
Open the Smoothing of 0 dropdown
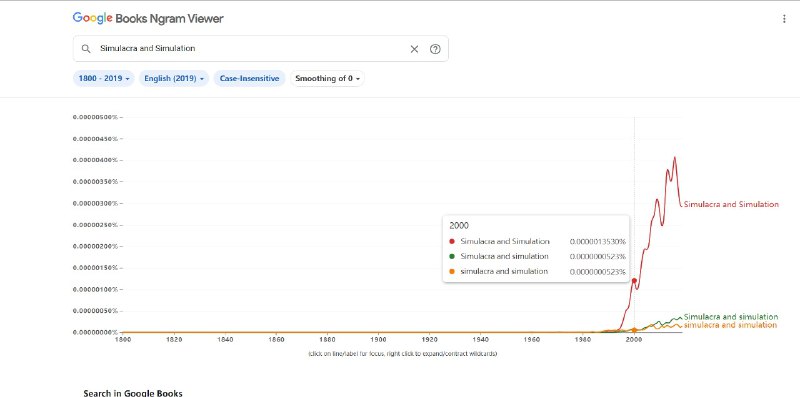pyautogui.click(x=328, y=79)
